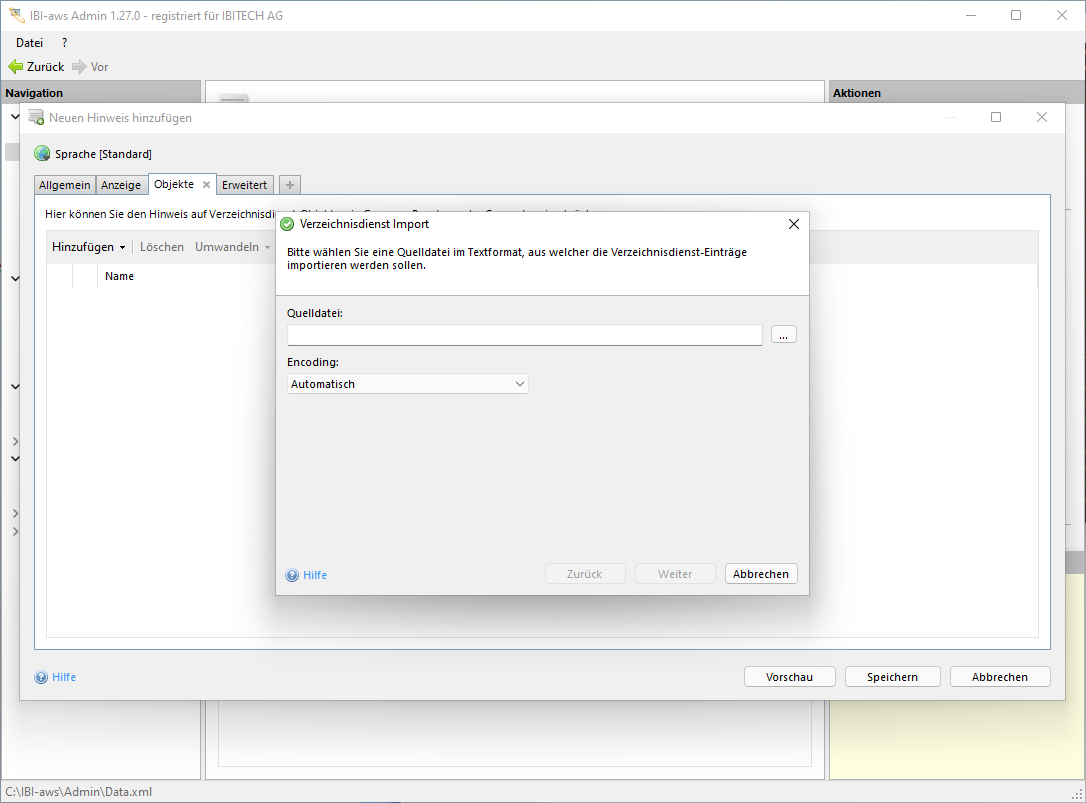1086x803 pixels.
Task: Open the question mark help menu
Action: coord(65,43)
